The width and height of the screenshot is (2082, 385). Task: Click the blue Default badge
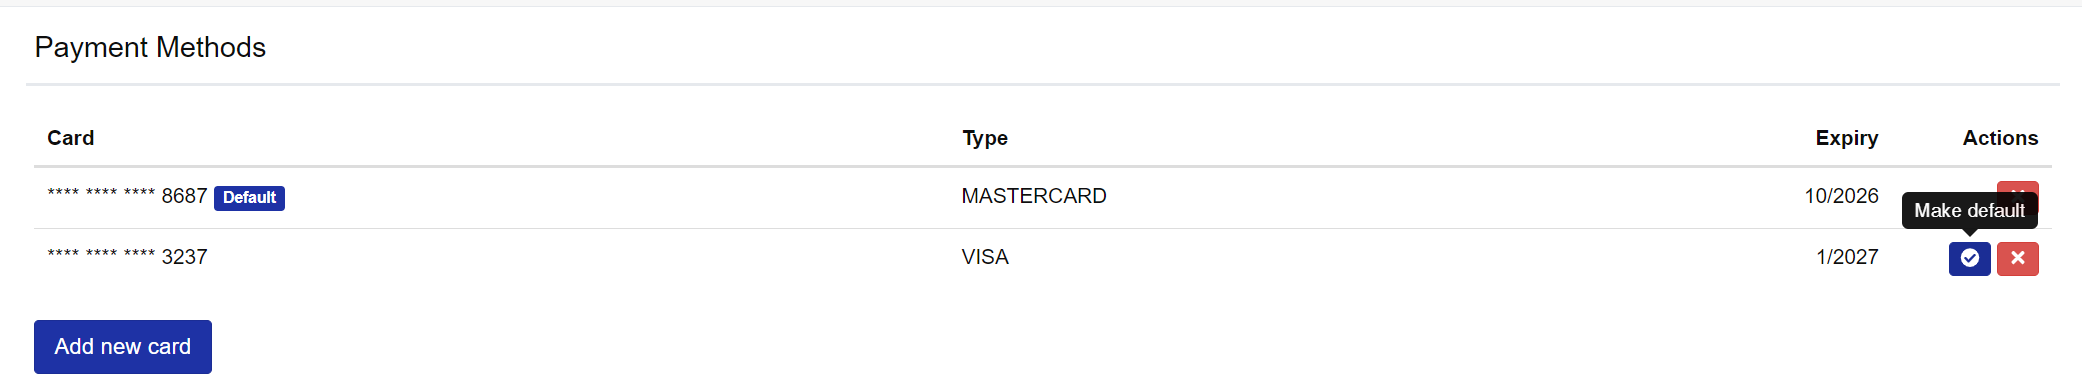pyautogui.click(x=249, y=198)
